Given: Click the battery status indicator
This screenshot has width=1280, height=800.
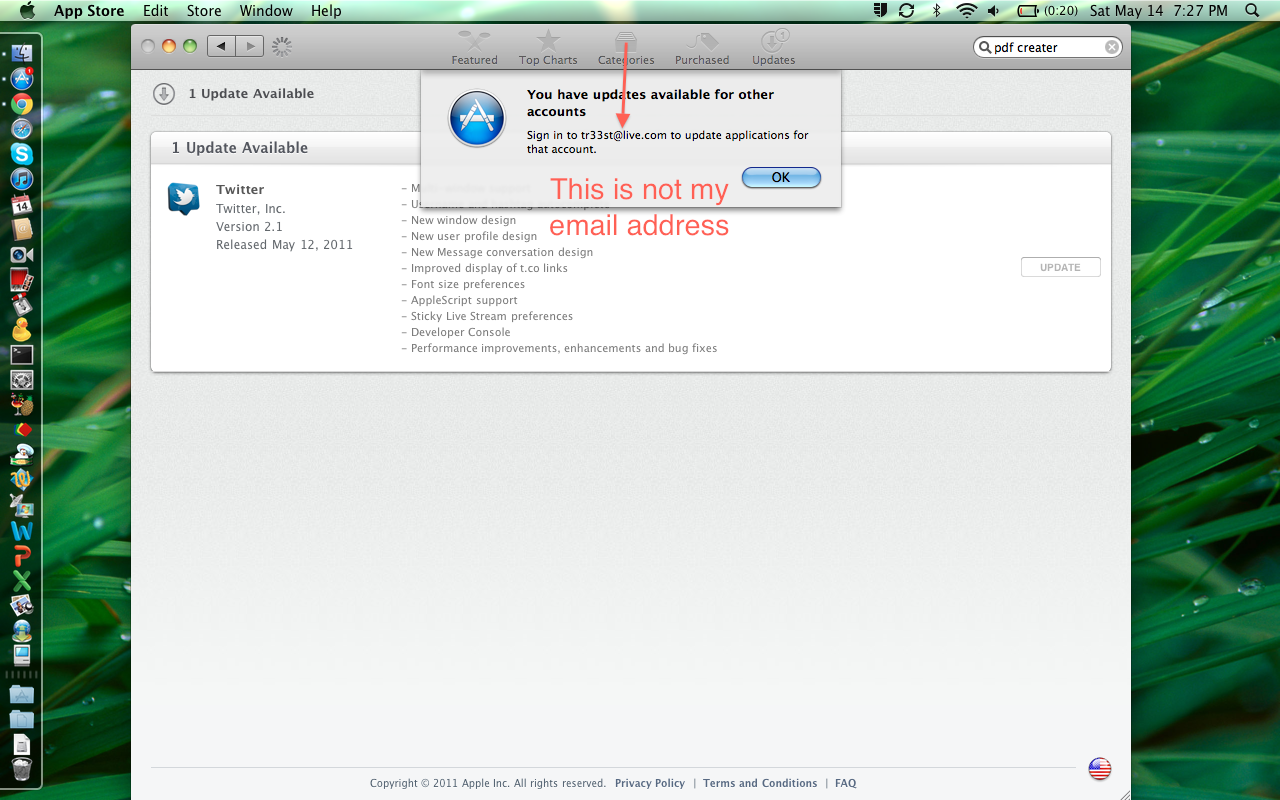Looking at the screenshot, I should coord(1048,11).
